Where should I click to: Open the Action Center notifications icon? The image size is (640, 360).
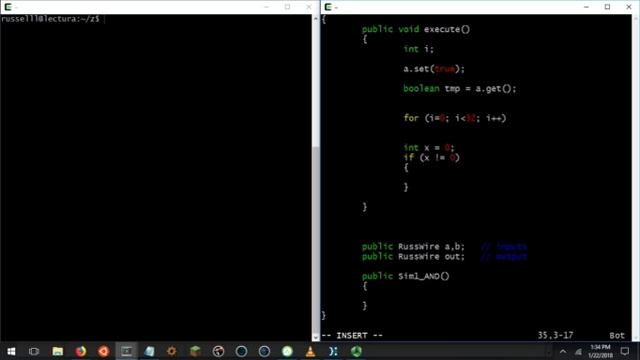(x=624, y=351)
